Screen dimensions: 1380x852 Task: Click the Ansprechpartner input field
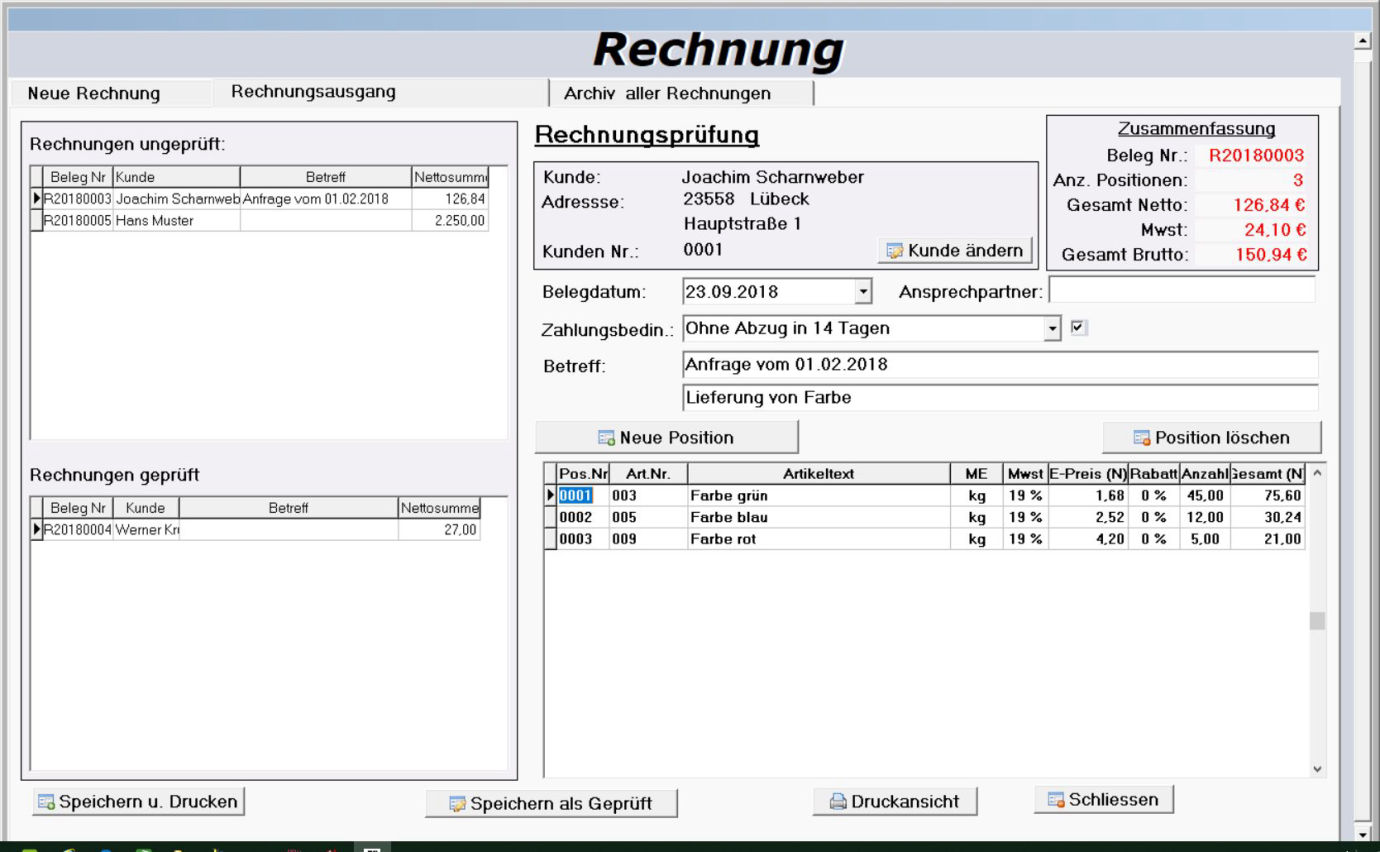click(1182, 291)
